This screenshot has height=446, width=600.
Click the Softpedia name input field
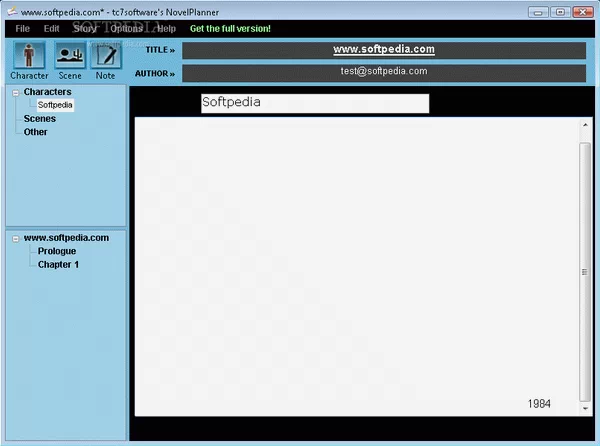point(315,103)
